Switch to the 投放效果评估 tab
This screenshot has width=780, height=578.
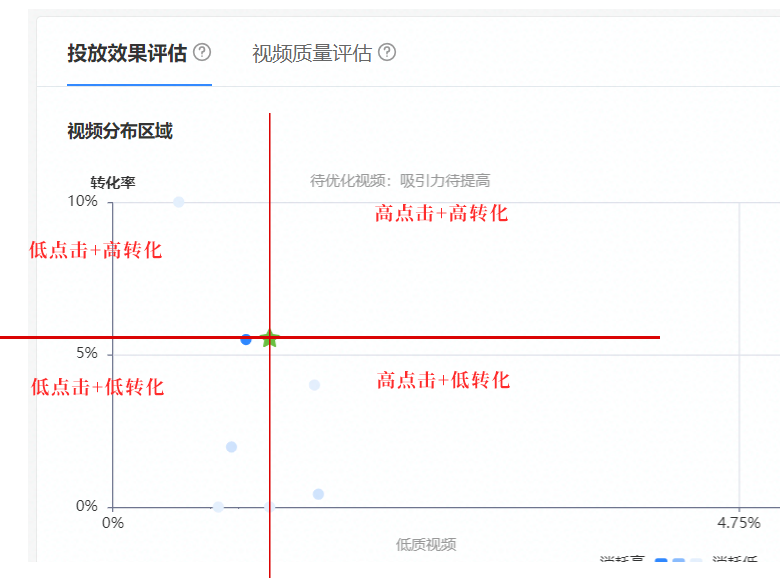pyautogui.click(x=127, y=53)
